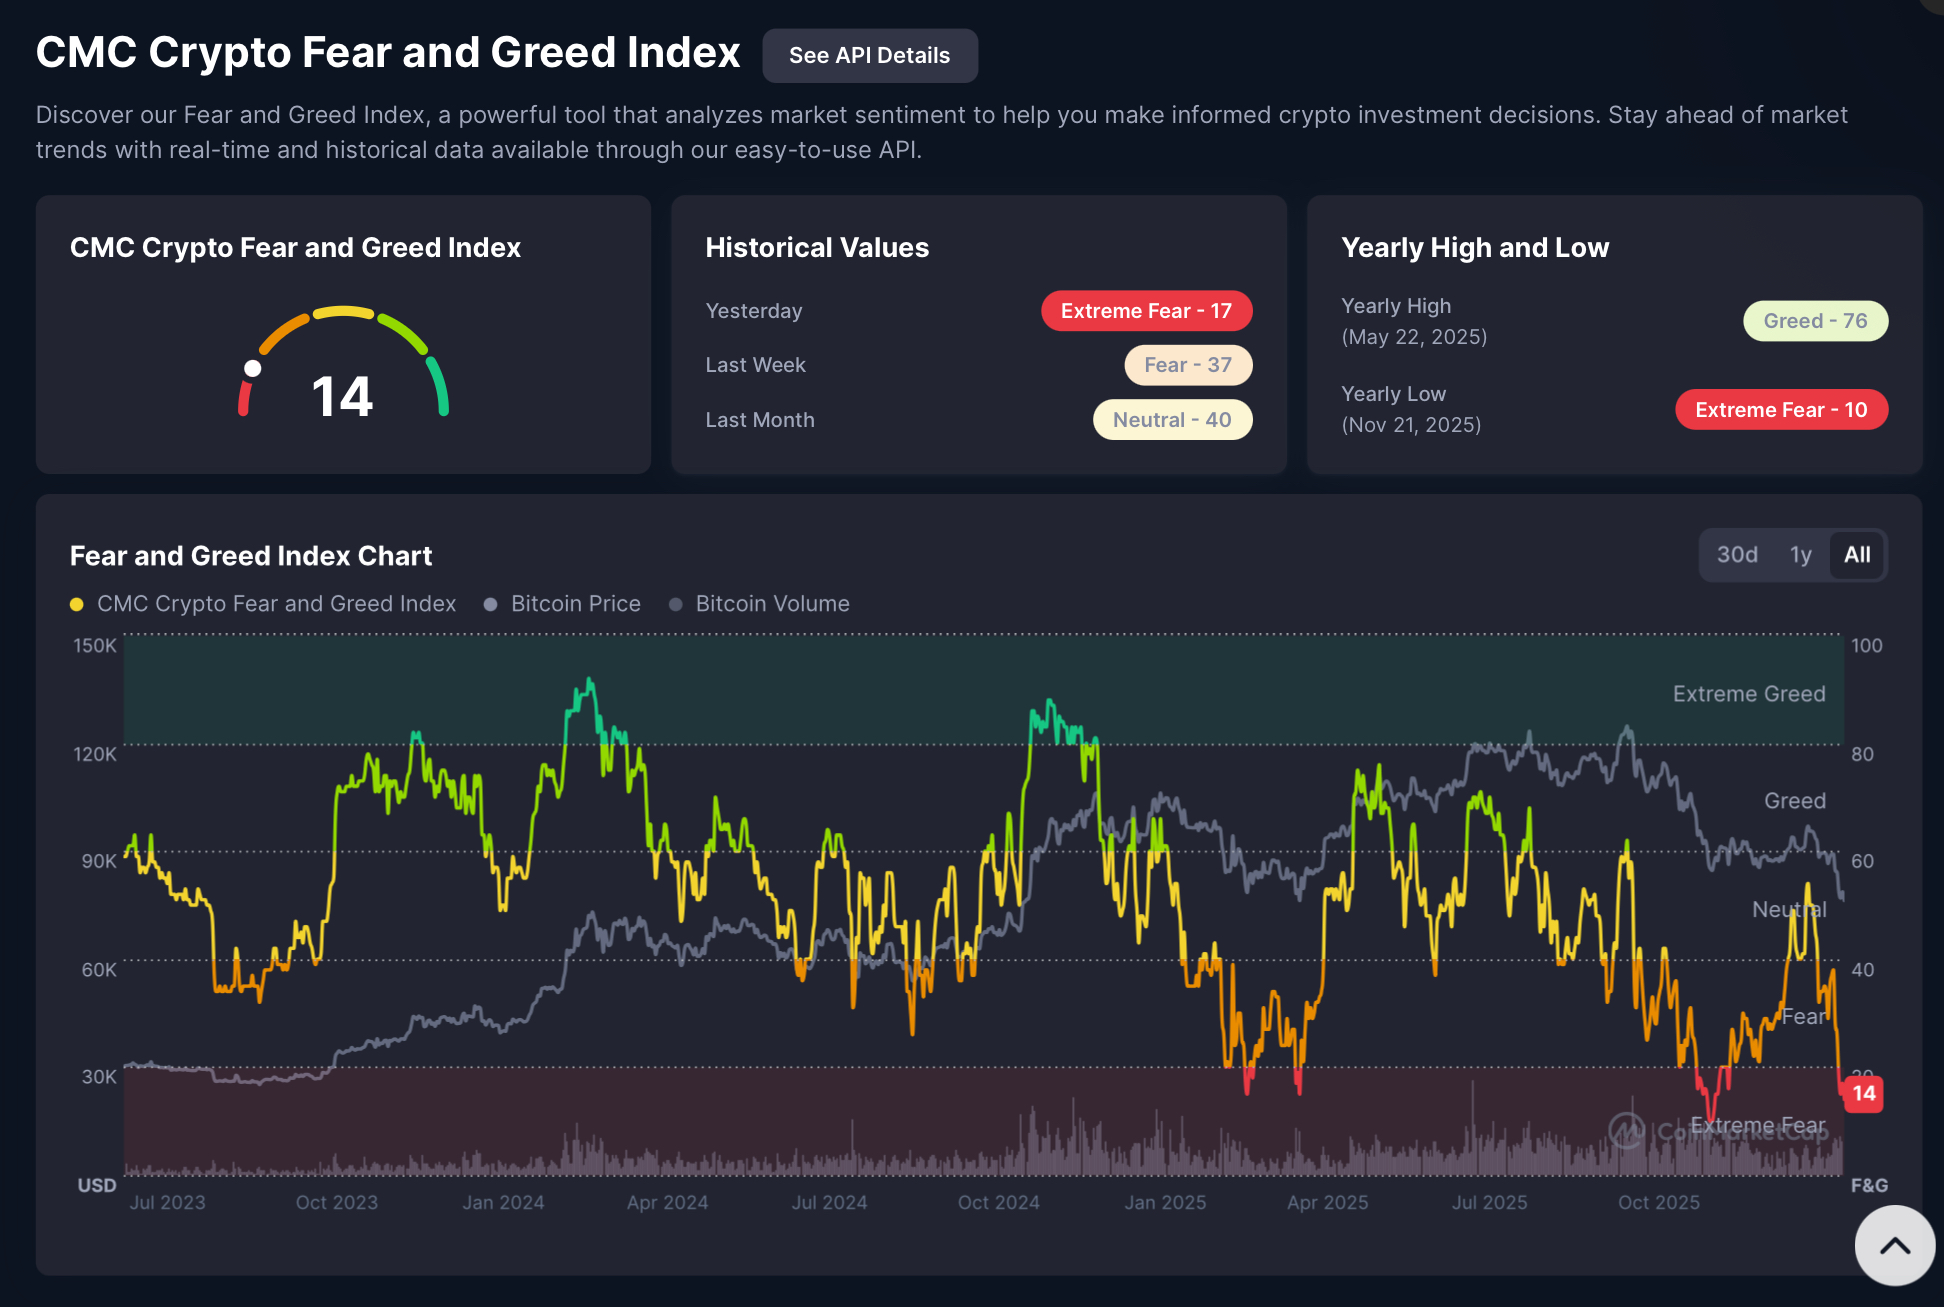
Task: Click the Greed - 76 yearly high badge
Action: pos(1815,321)
